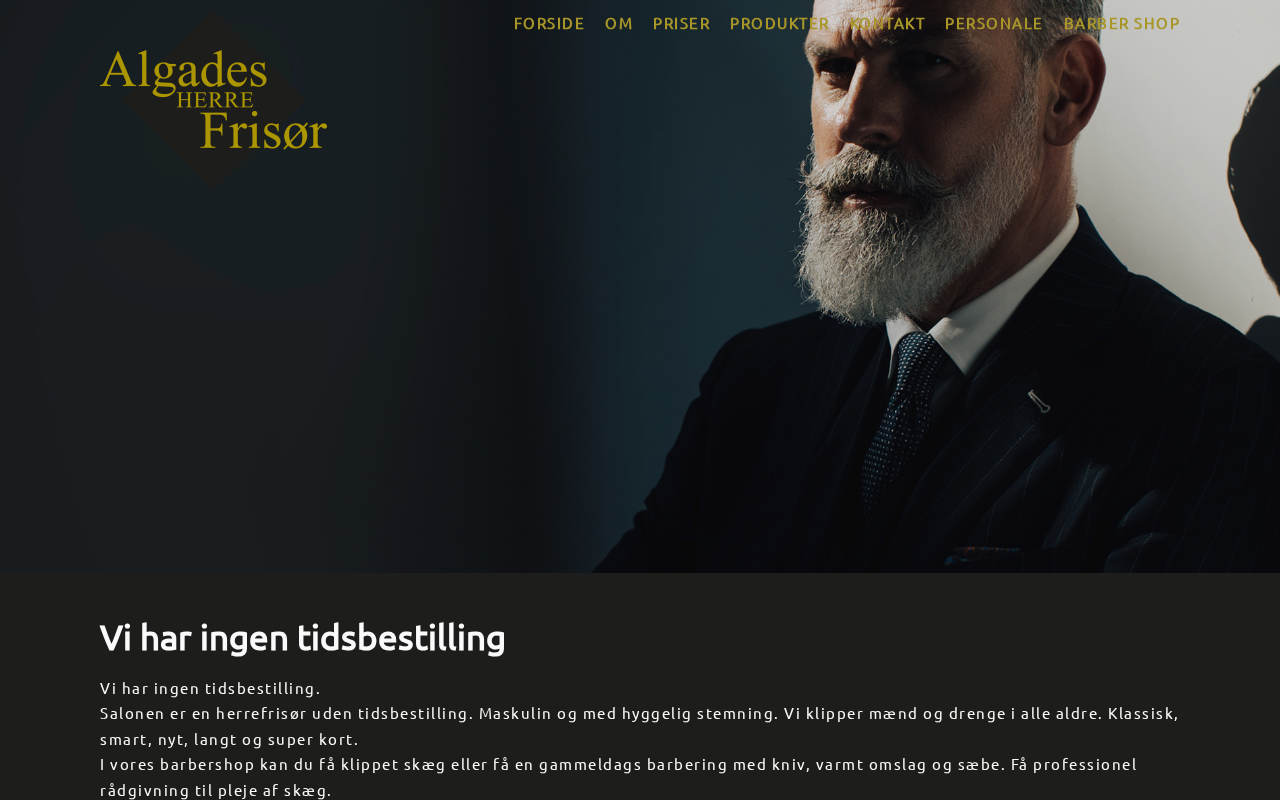This screenshot has width=1280, height=800.
Task: Select PRODUKTER in the navigation bar
Action: coord(780,23)
